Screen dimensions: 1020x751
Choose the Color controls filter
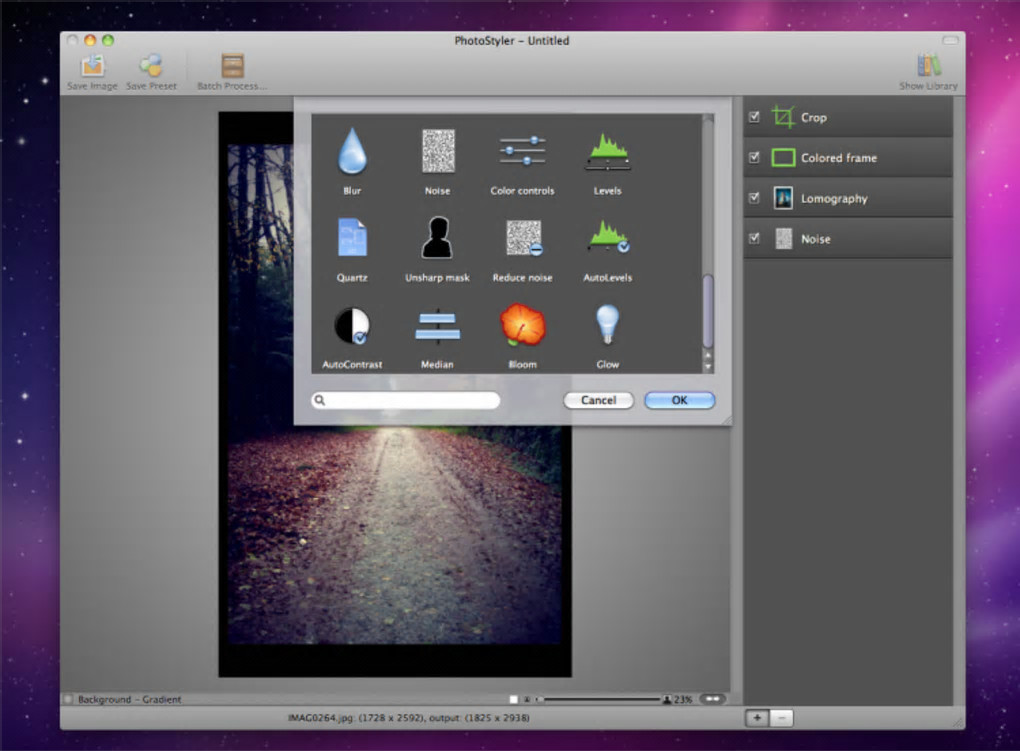[522, 152]
